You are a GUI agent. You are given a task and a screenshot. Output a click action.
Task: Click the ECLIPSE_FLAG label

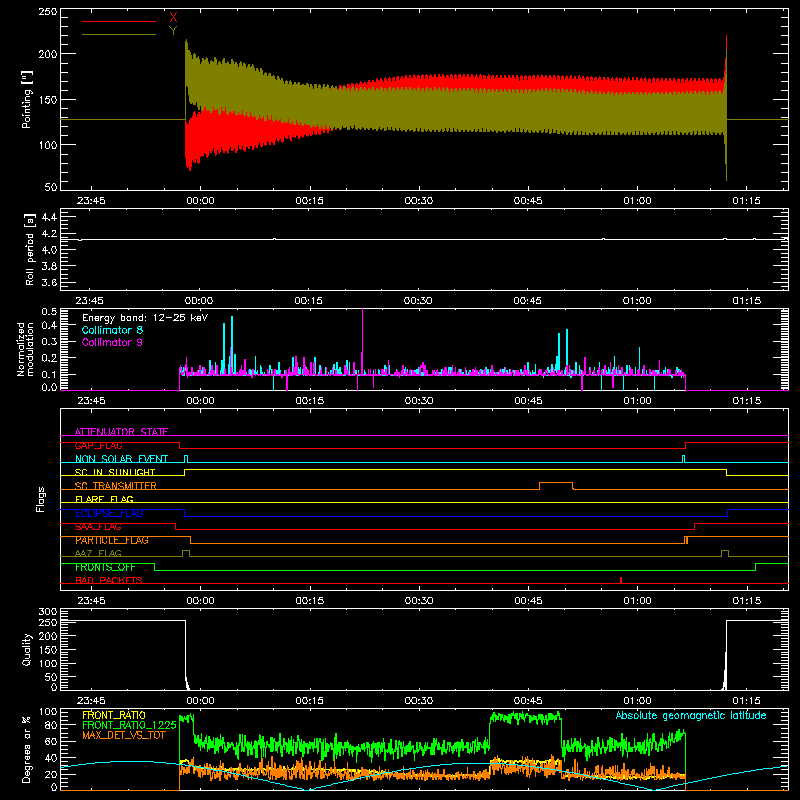(109, 513)
